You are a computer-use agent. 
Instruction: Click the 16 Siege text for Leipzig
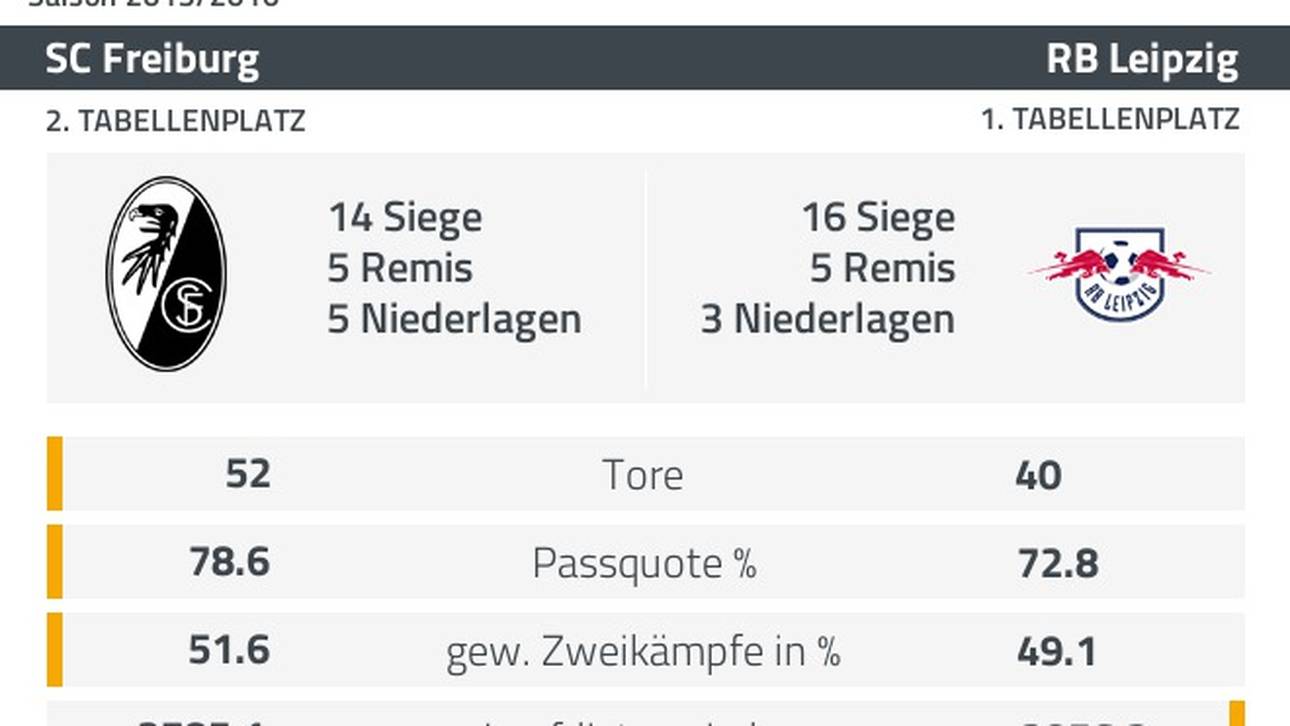click(878, 218)
